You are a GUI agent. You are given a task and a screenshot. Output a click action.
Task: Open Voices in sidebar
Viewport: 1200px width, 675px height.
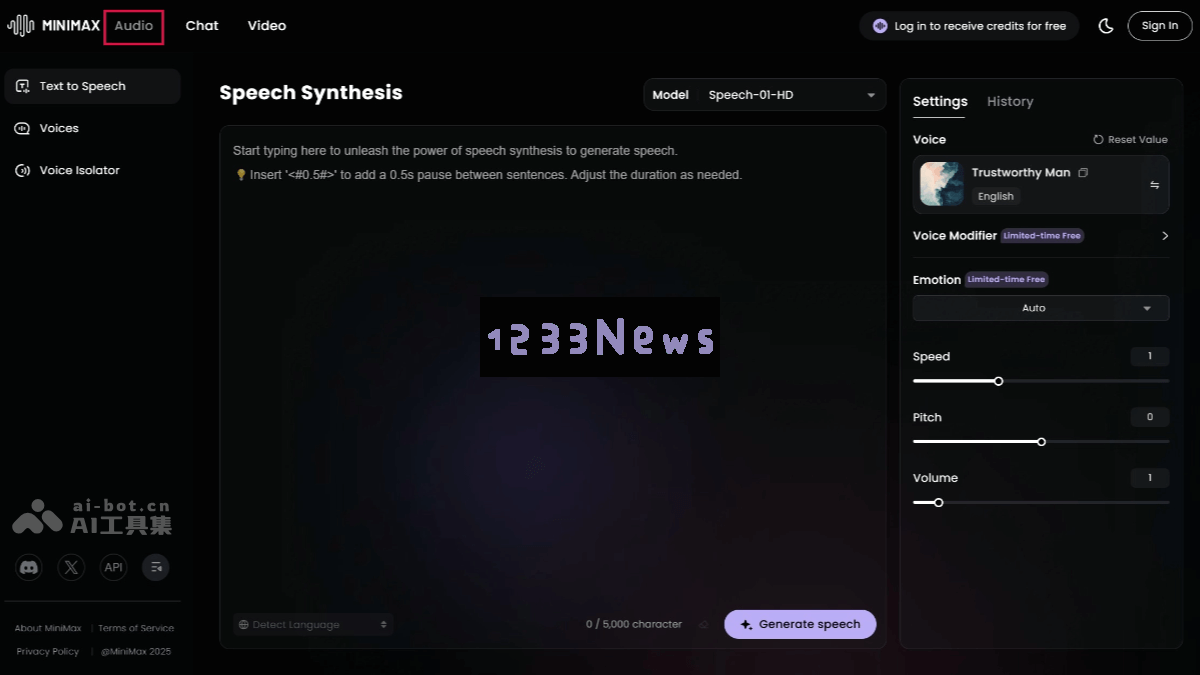click(x=92, y=128)
